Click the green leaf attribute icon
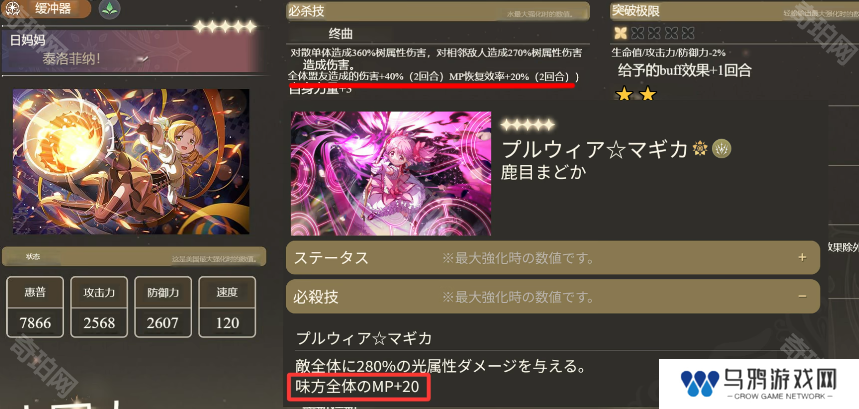859x409 pixels. pyautogui.click(x=110, y=9)
